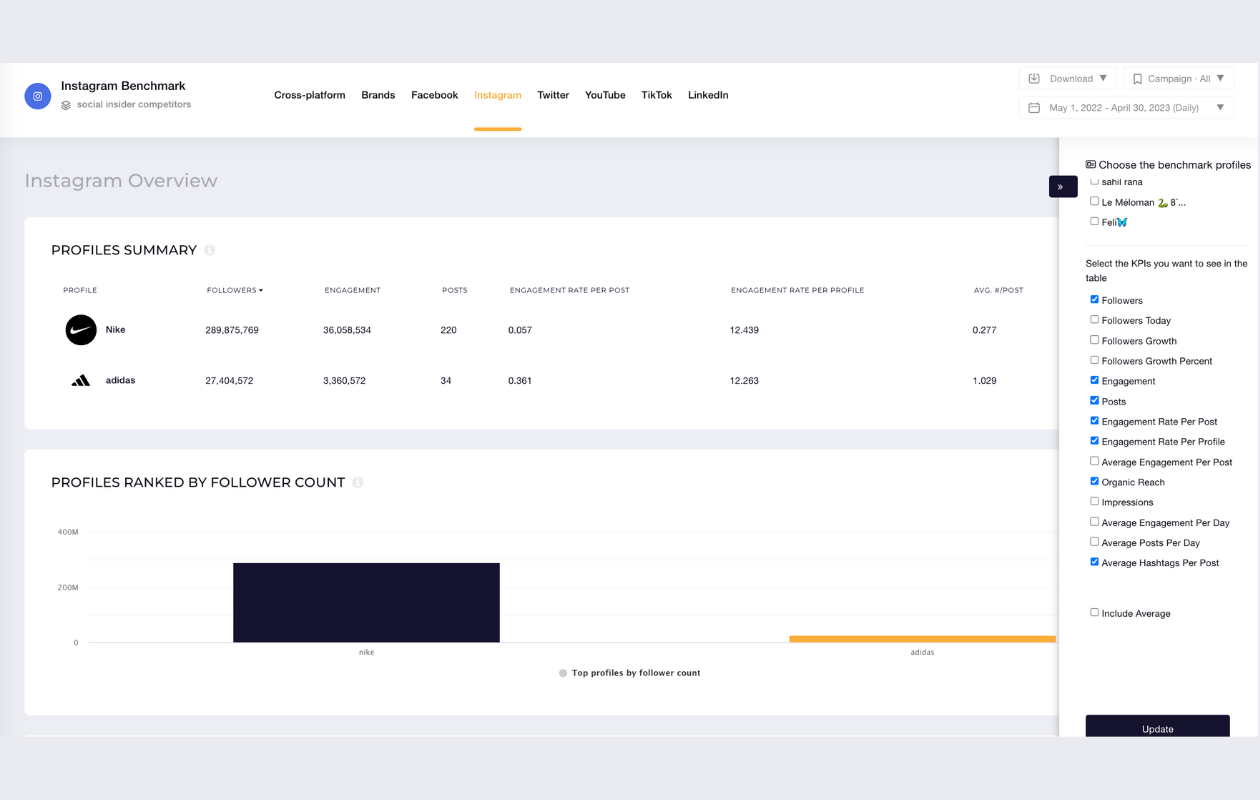Click legend dot for Top profiles by follower count
Screen dimensions: 1260x800
click(563, 673)
